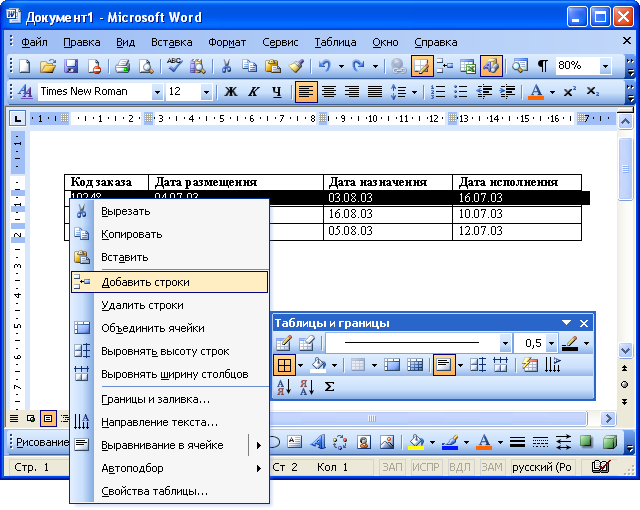This screenshot has height=510, width=640.
Task: Choose Удалить строки from context menu
Action: 169,305
